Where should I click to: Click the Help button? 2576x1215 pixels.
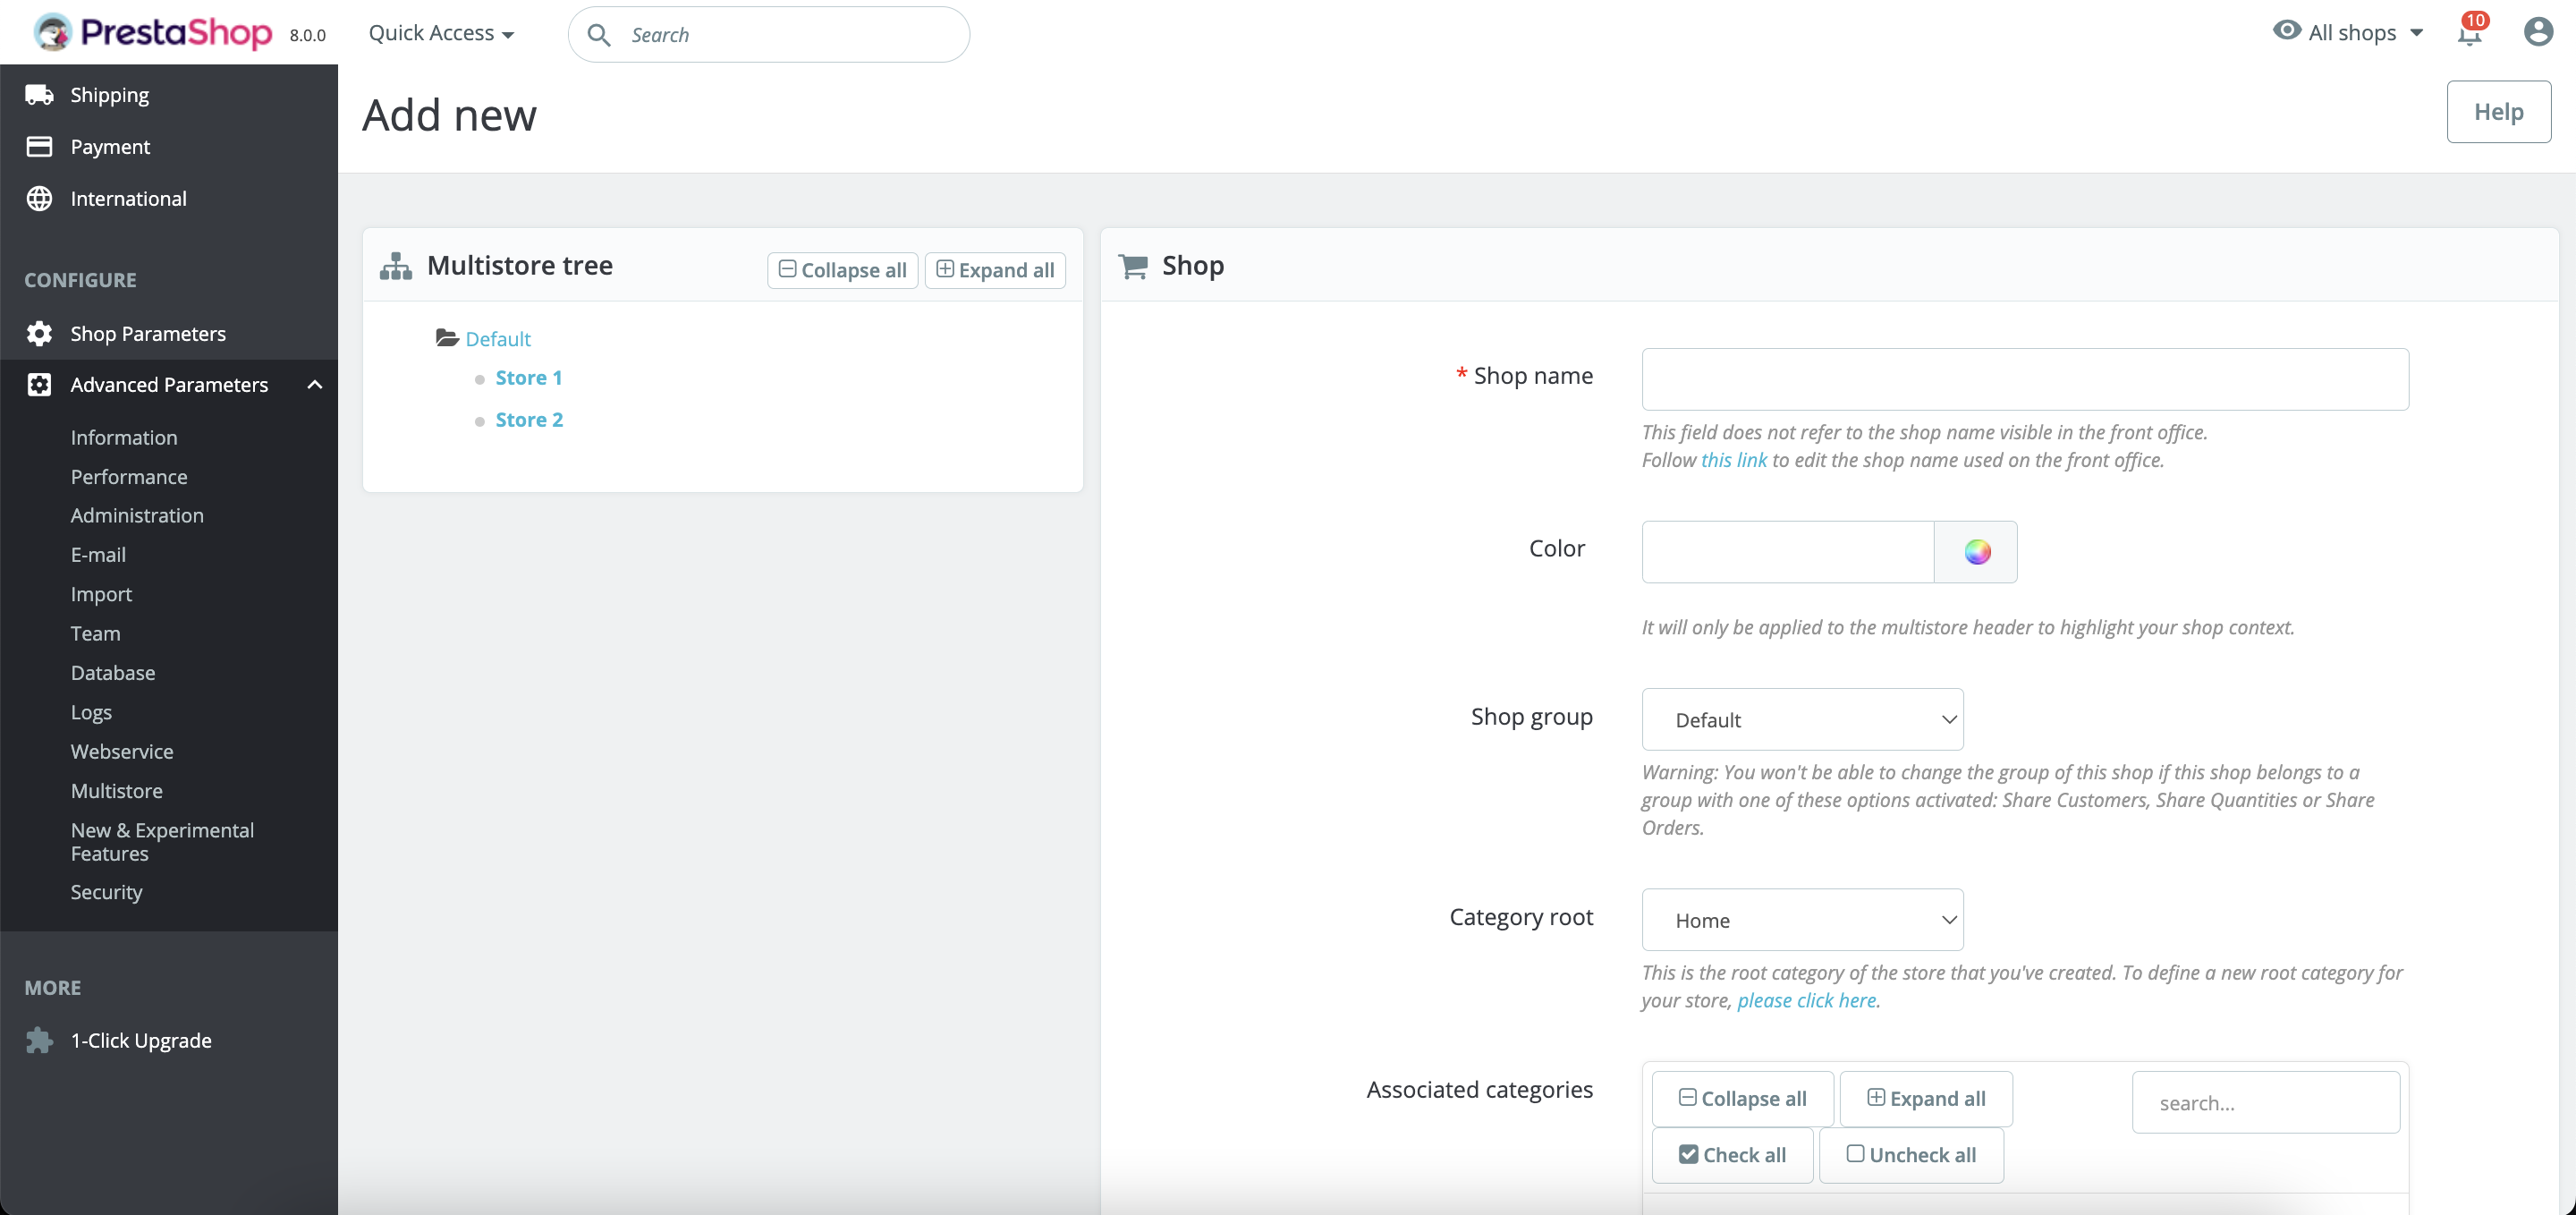coord(2498,112)
